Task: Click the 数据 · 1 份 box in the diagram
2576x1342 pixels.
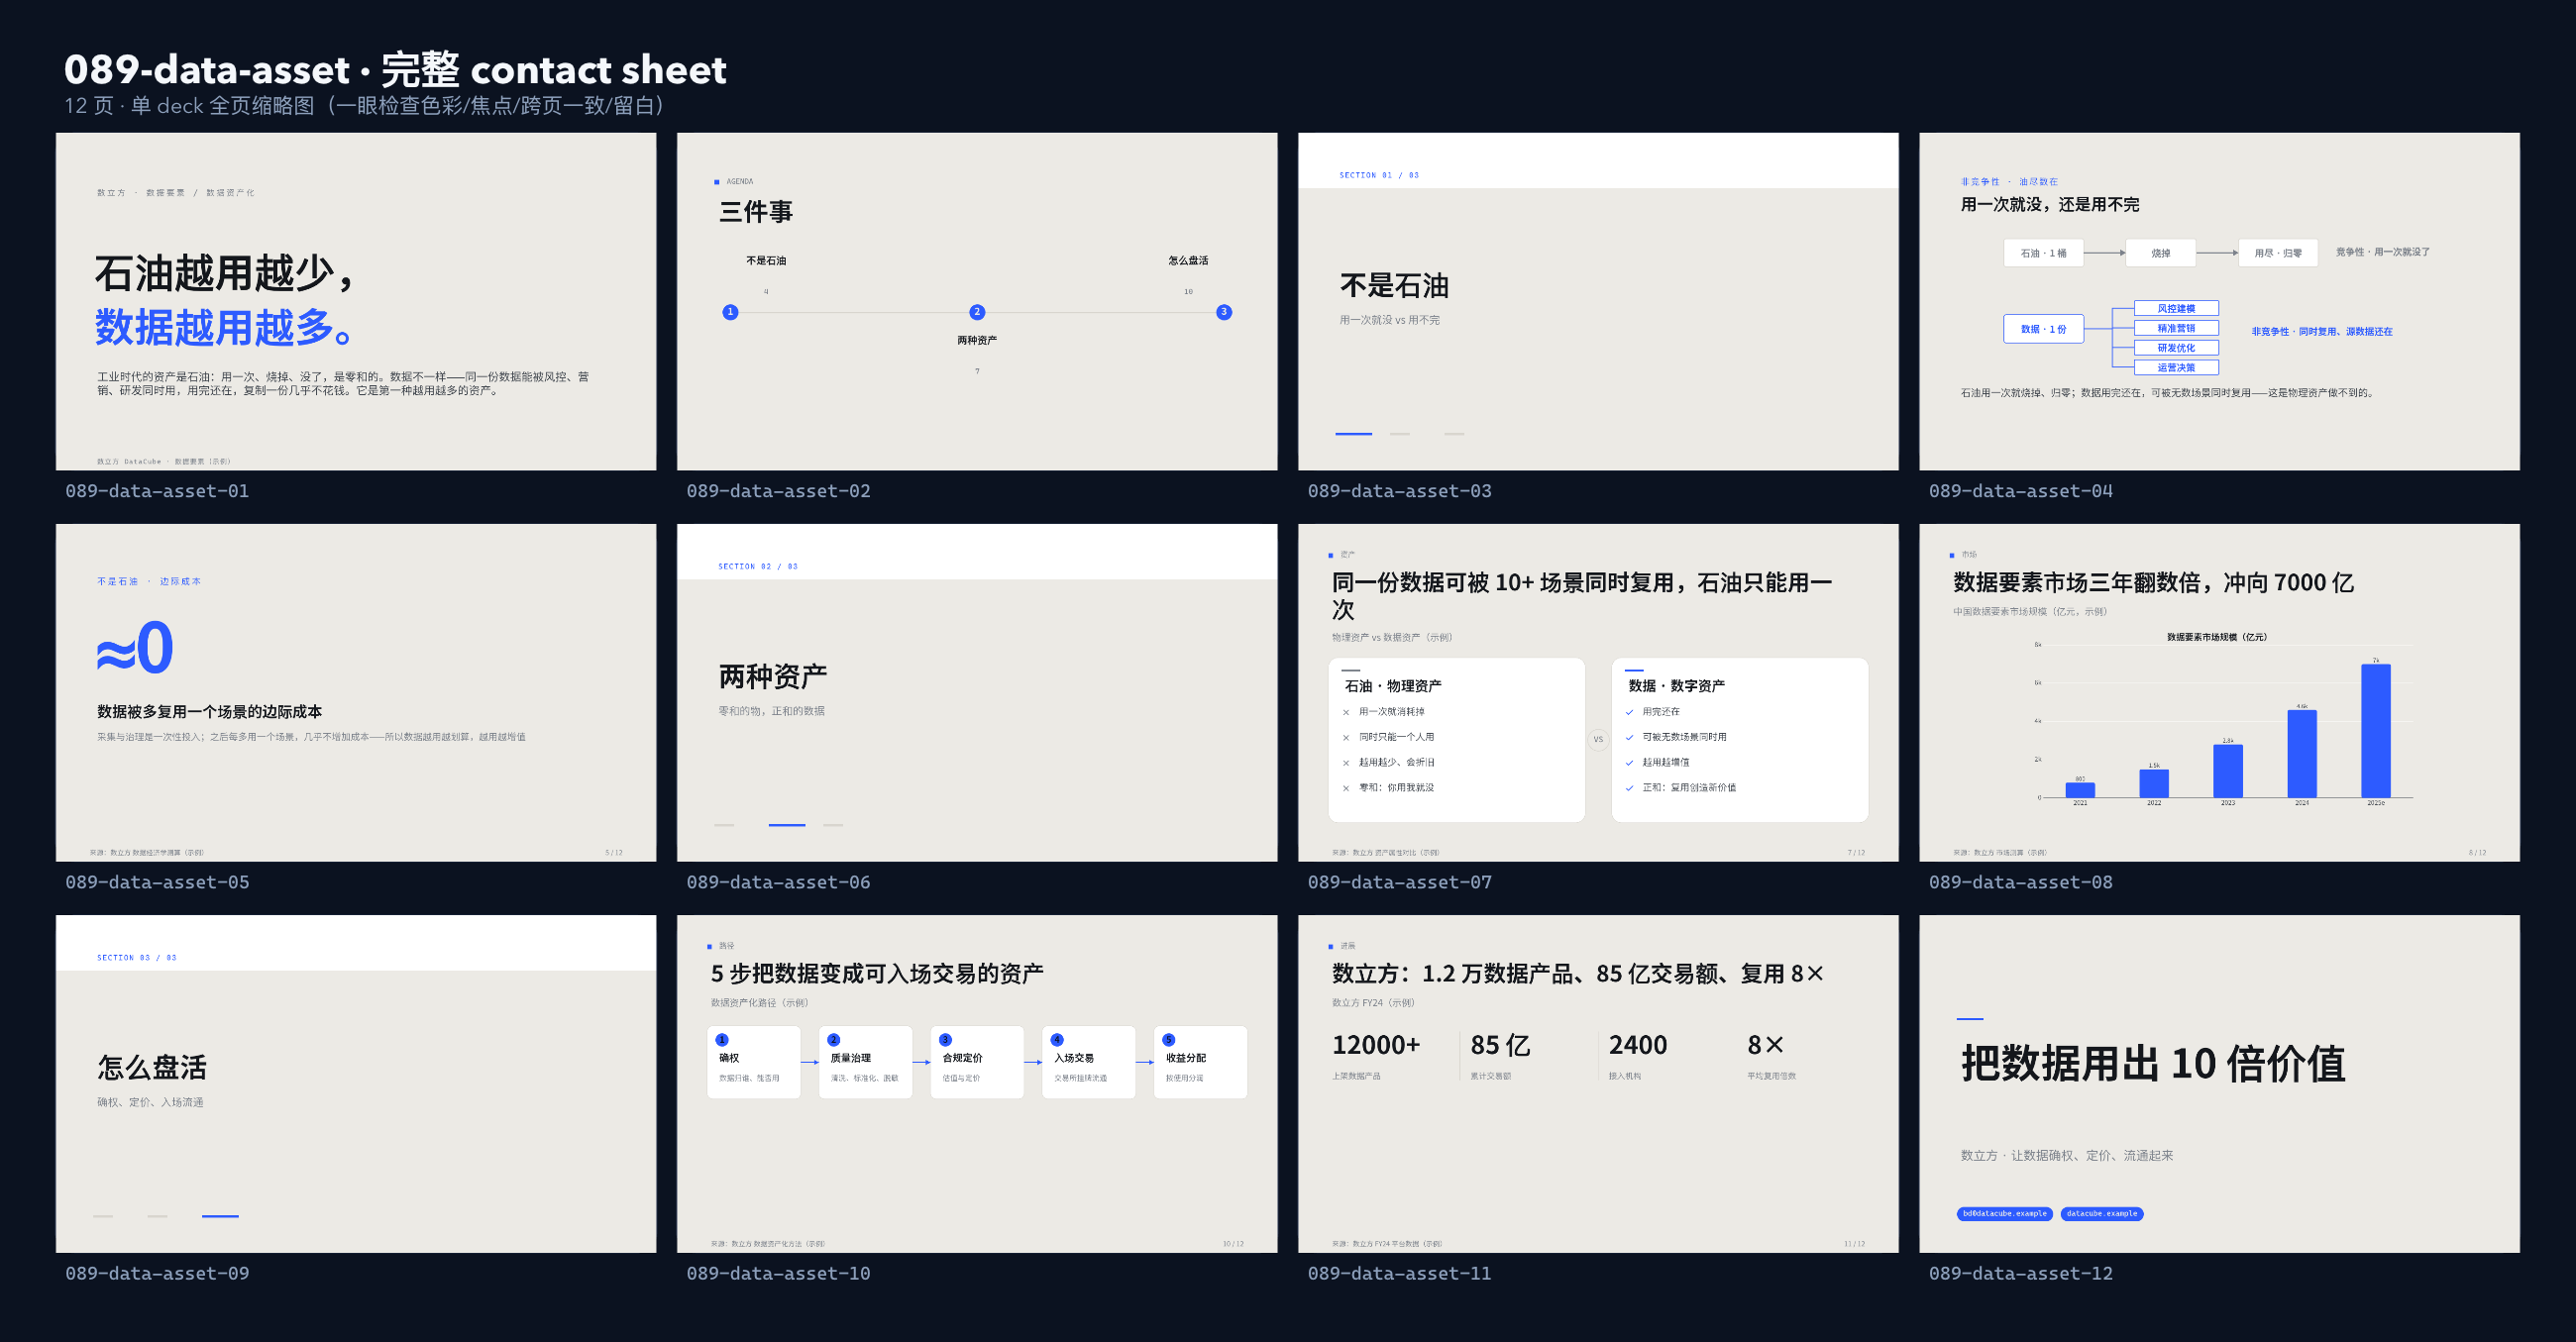Action: click(x=2044, y=329)
